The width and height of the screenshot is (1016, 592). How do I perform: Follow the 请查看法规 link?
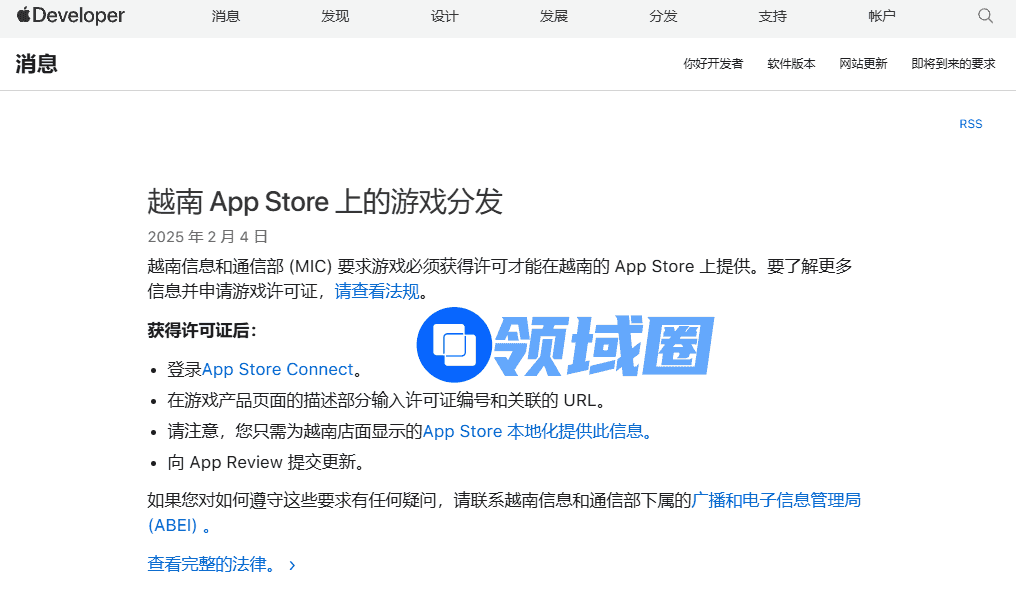pos(377,292)
